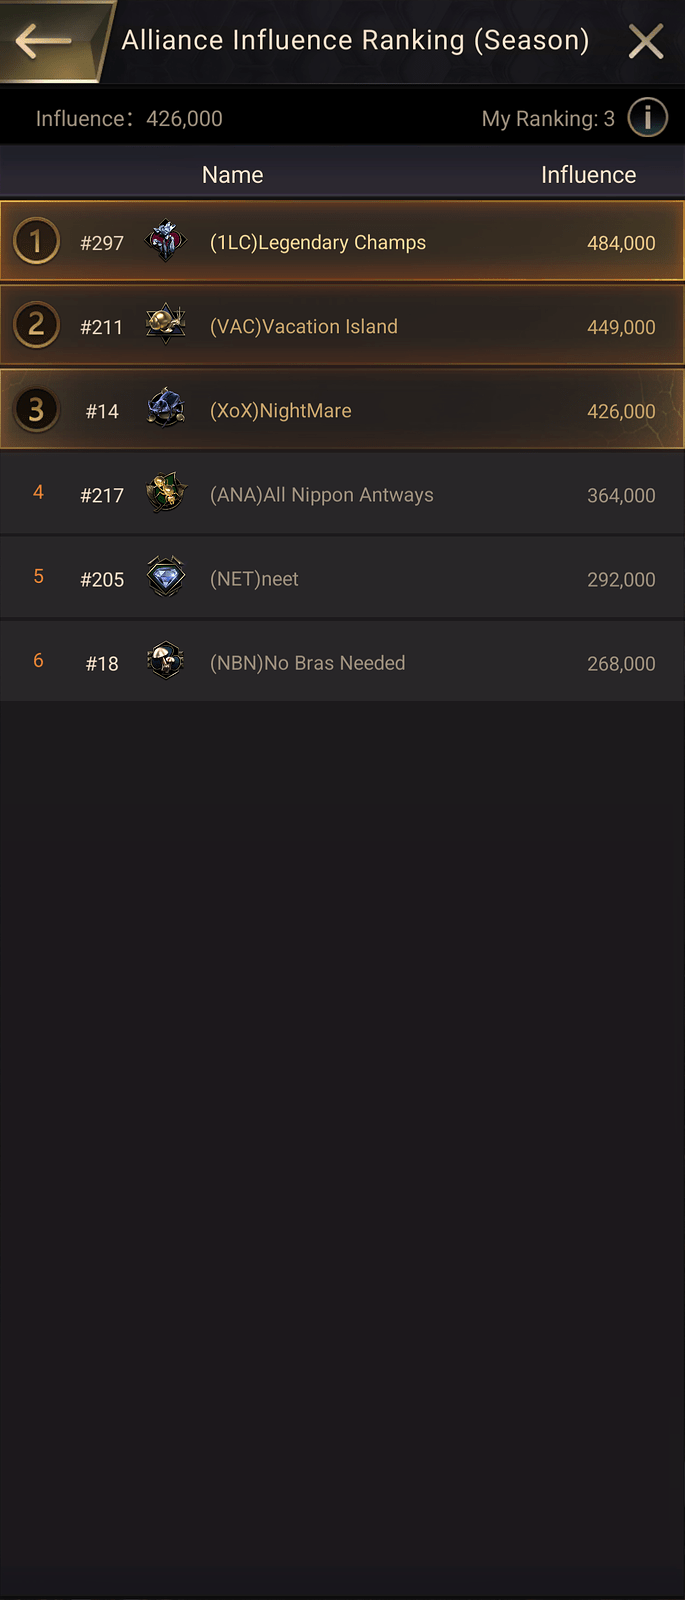Open the ranking info icon
The width and height of the screenshot is (685, 1600).
647,118
